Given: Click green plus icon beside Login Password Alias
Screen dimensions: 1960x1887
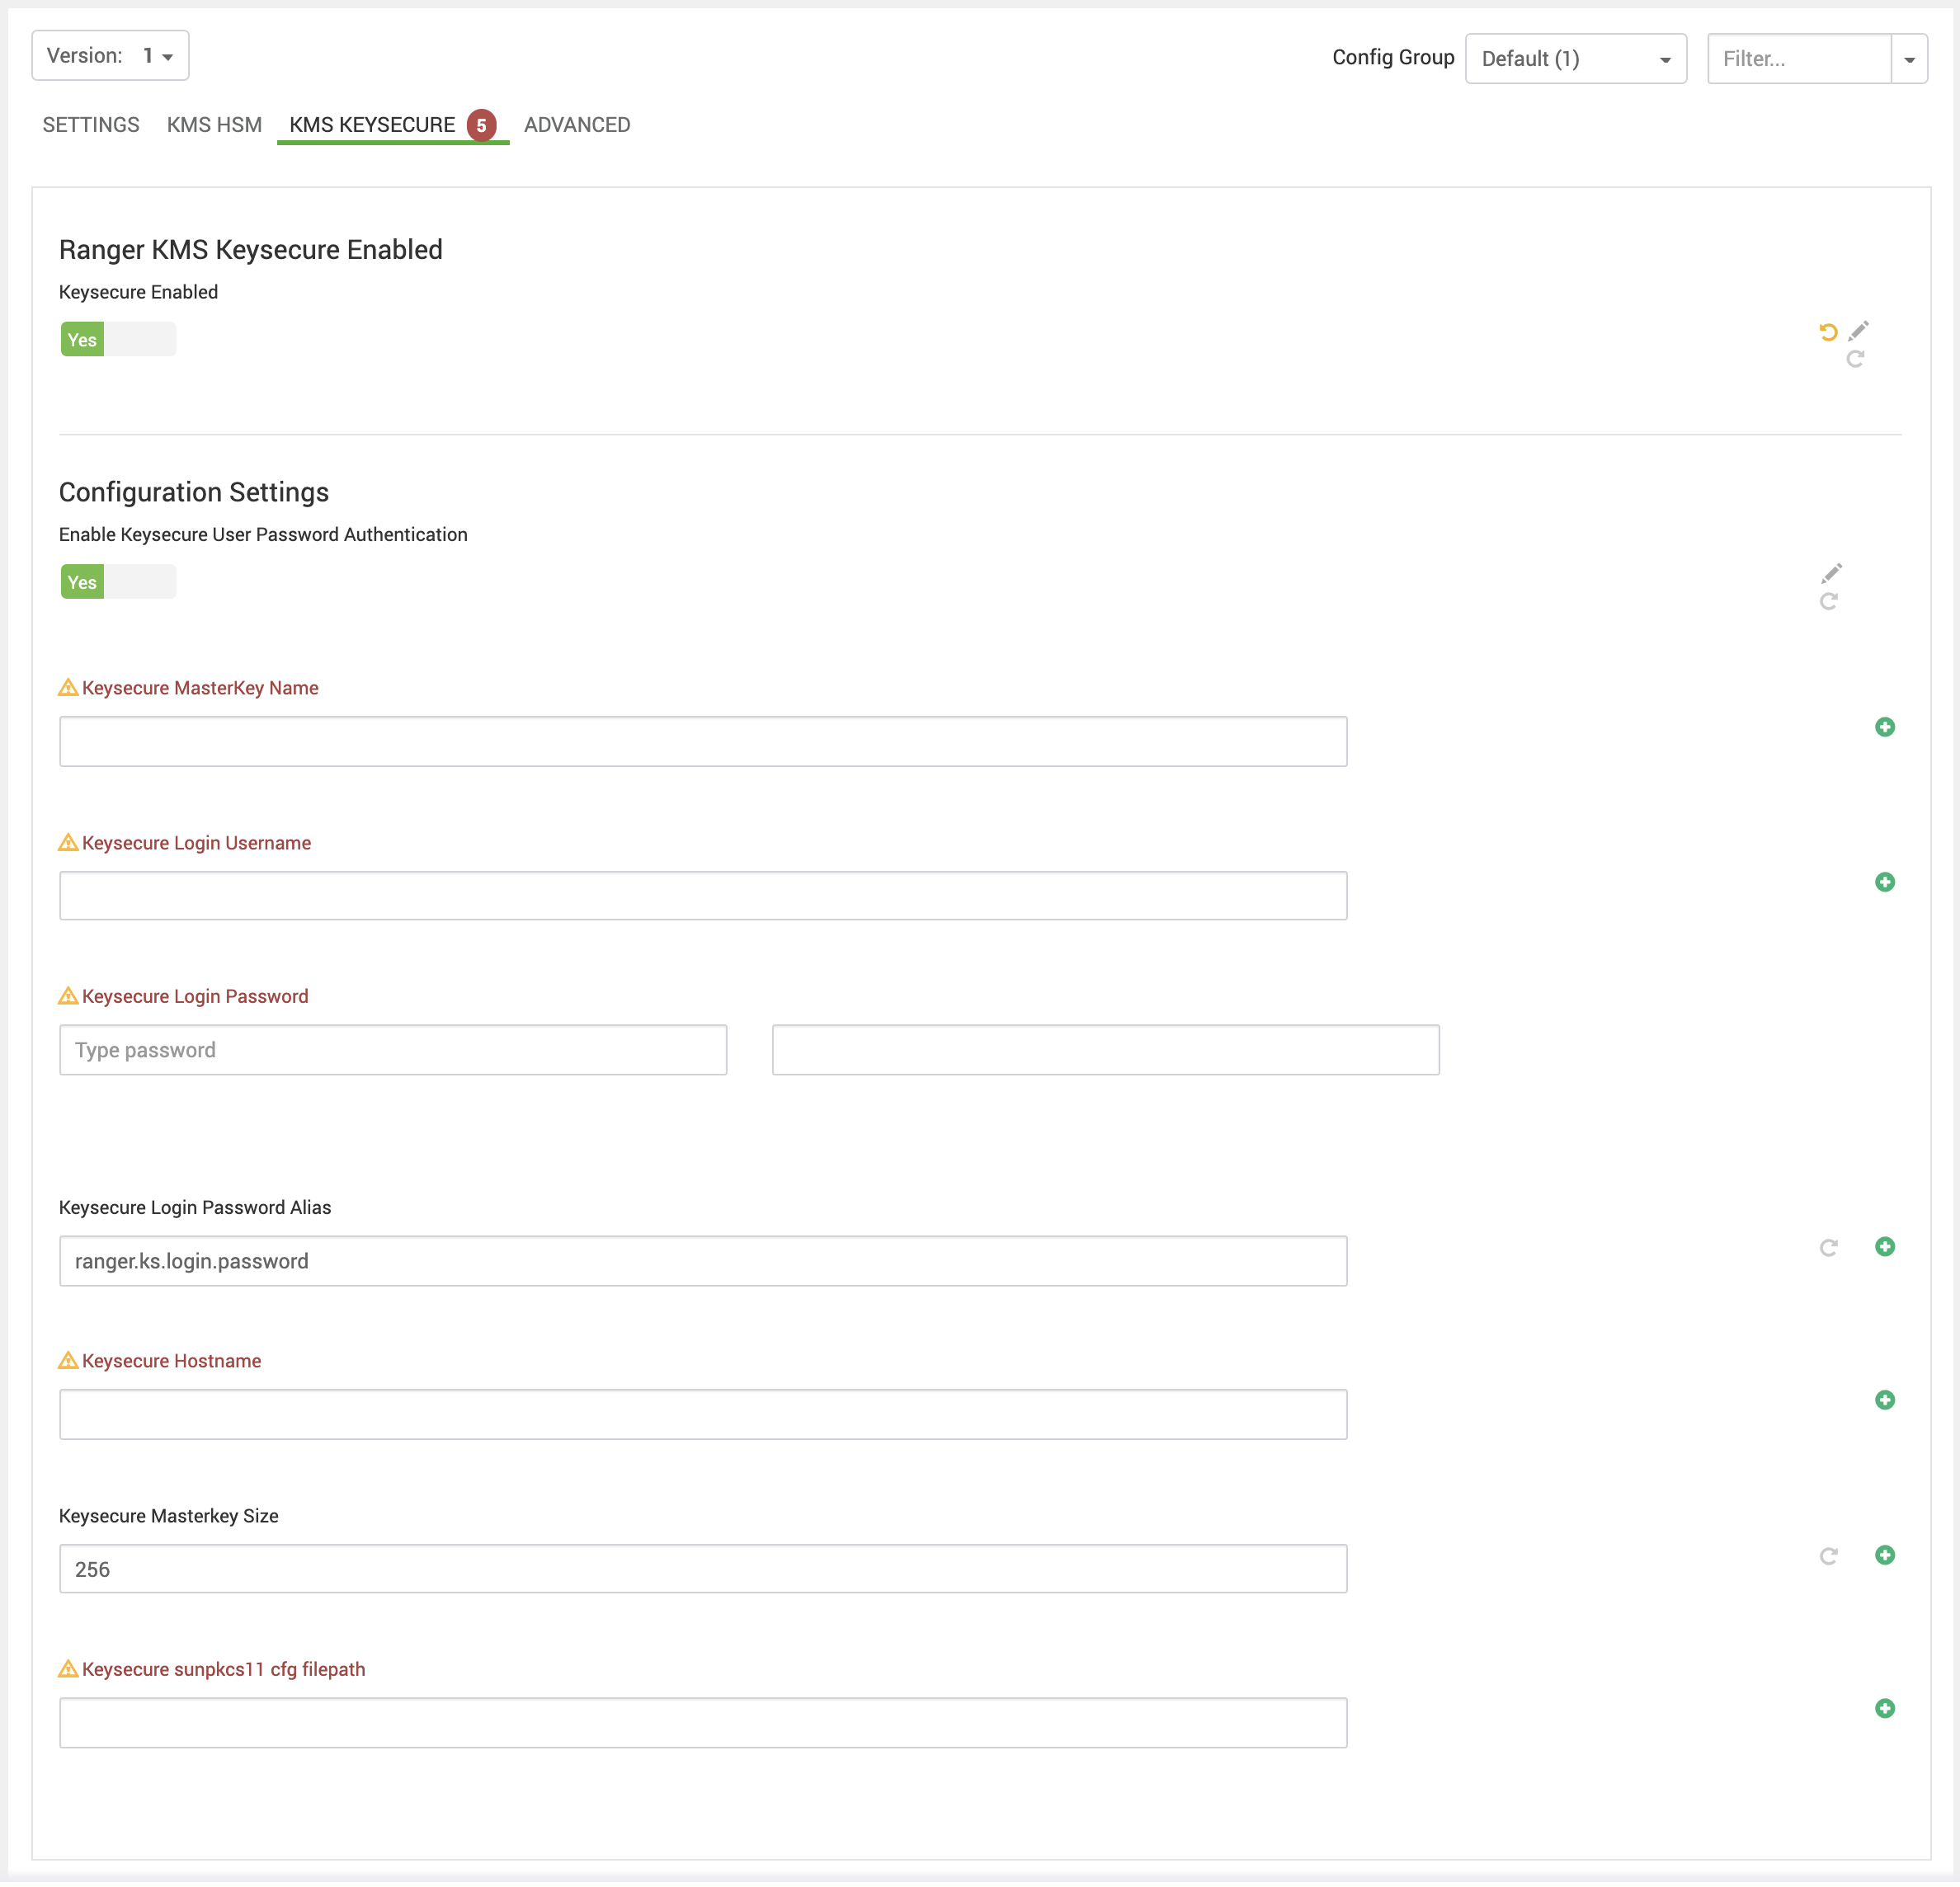Looking at the screenshot, I should point(1885,1248).
